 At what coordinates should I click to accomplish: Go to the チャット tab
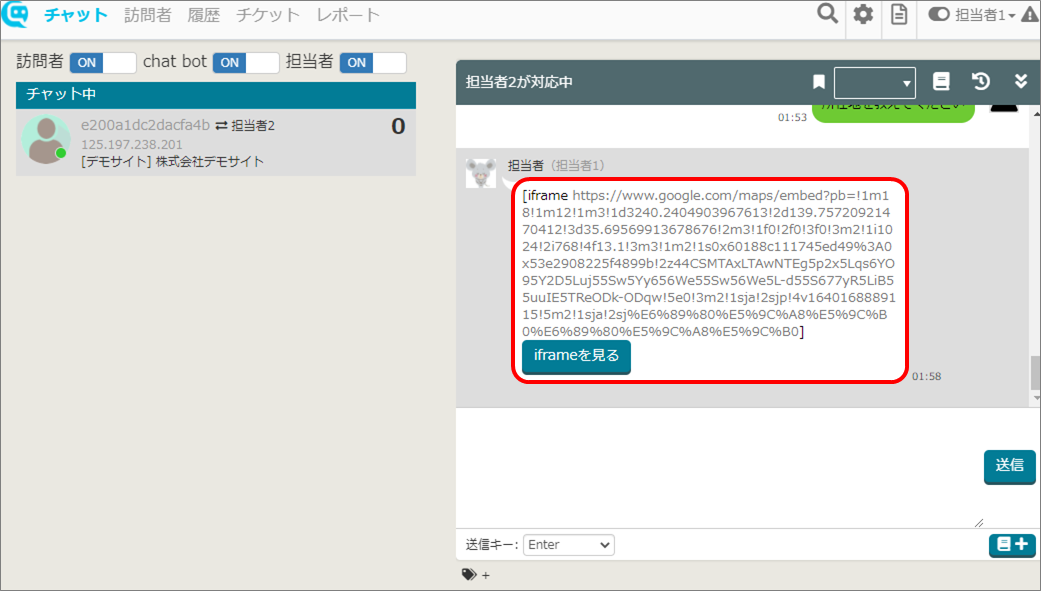[x=76, y=15]
